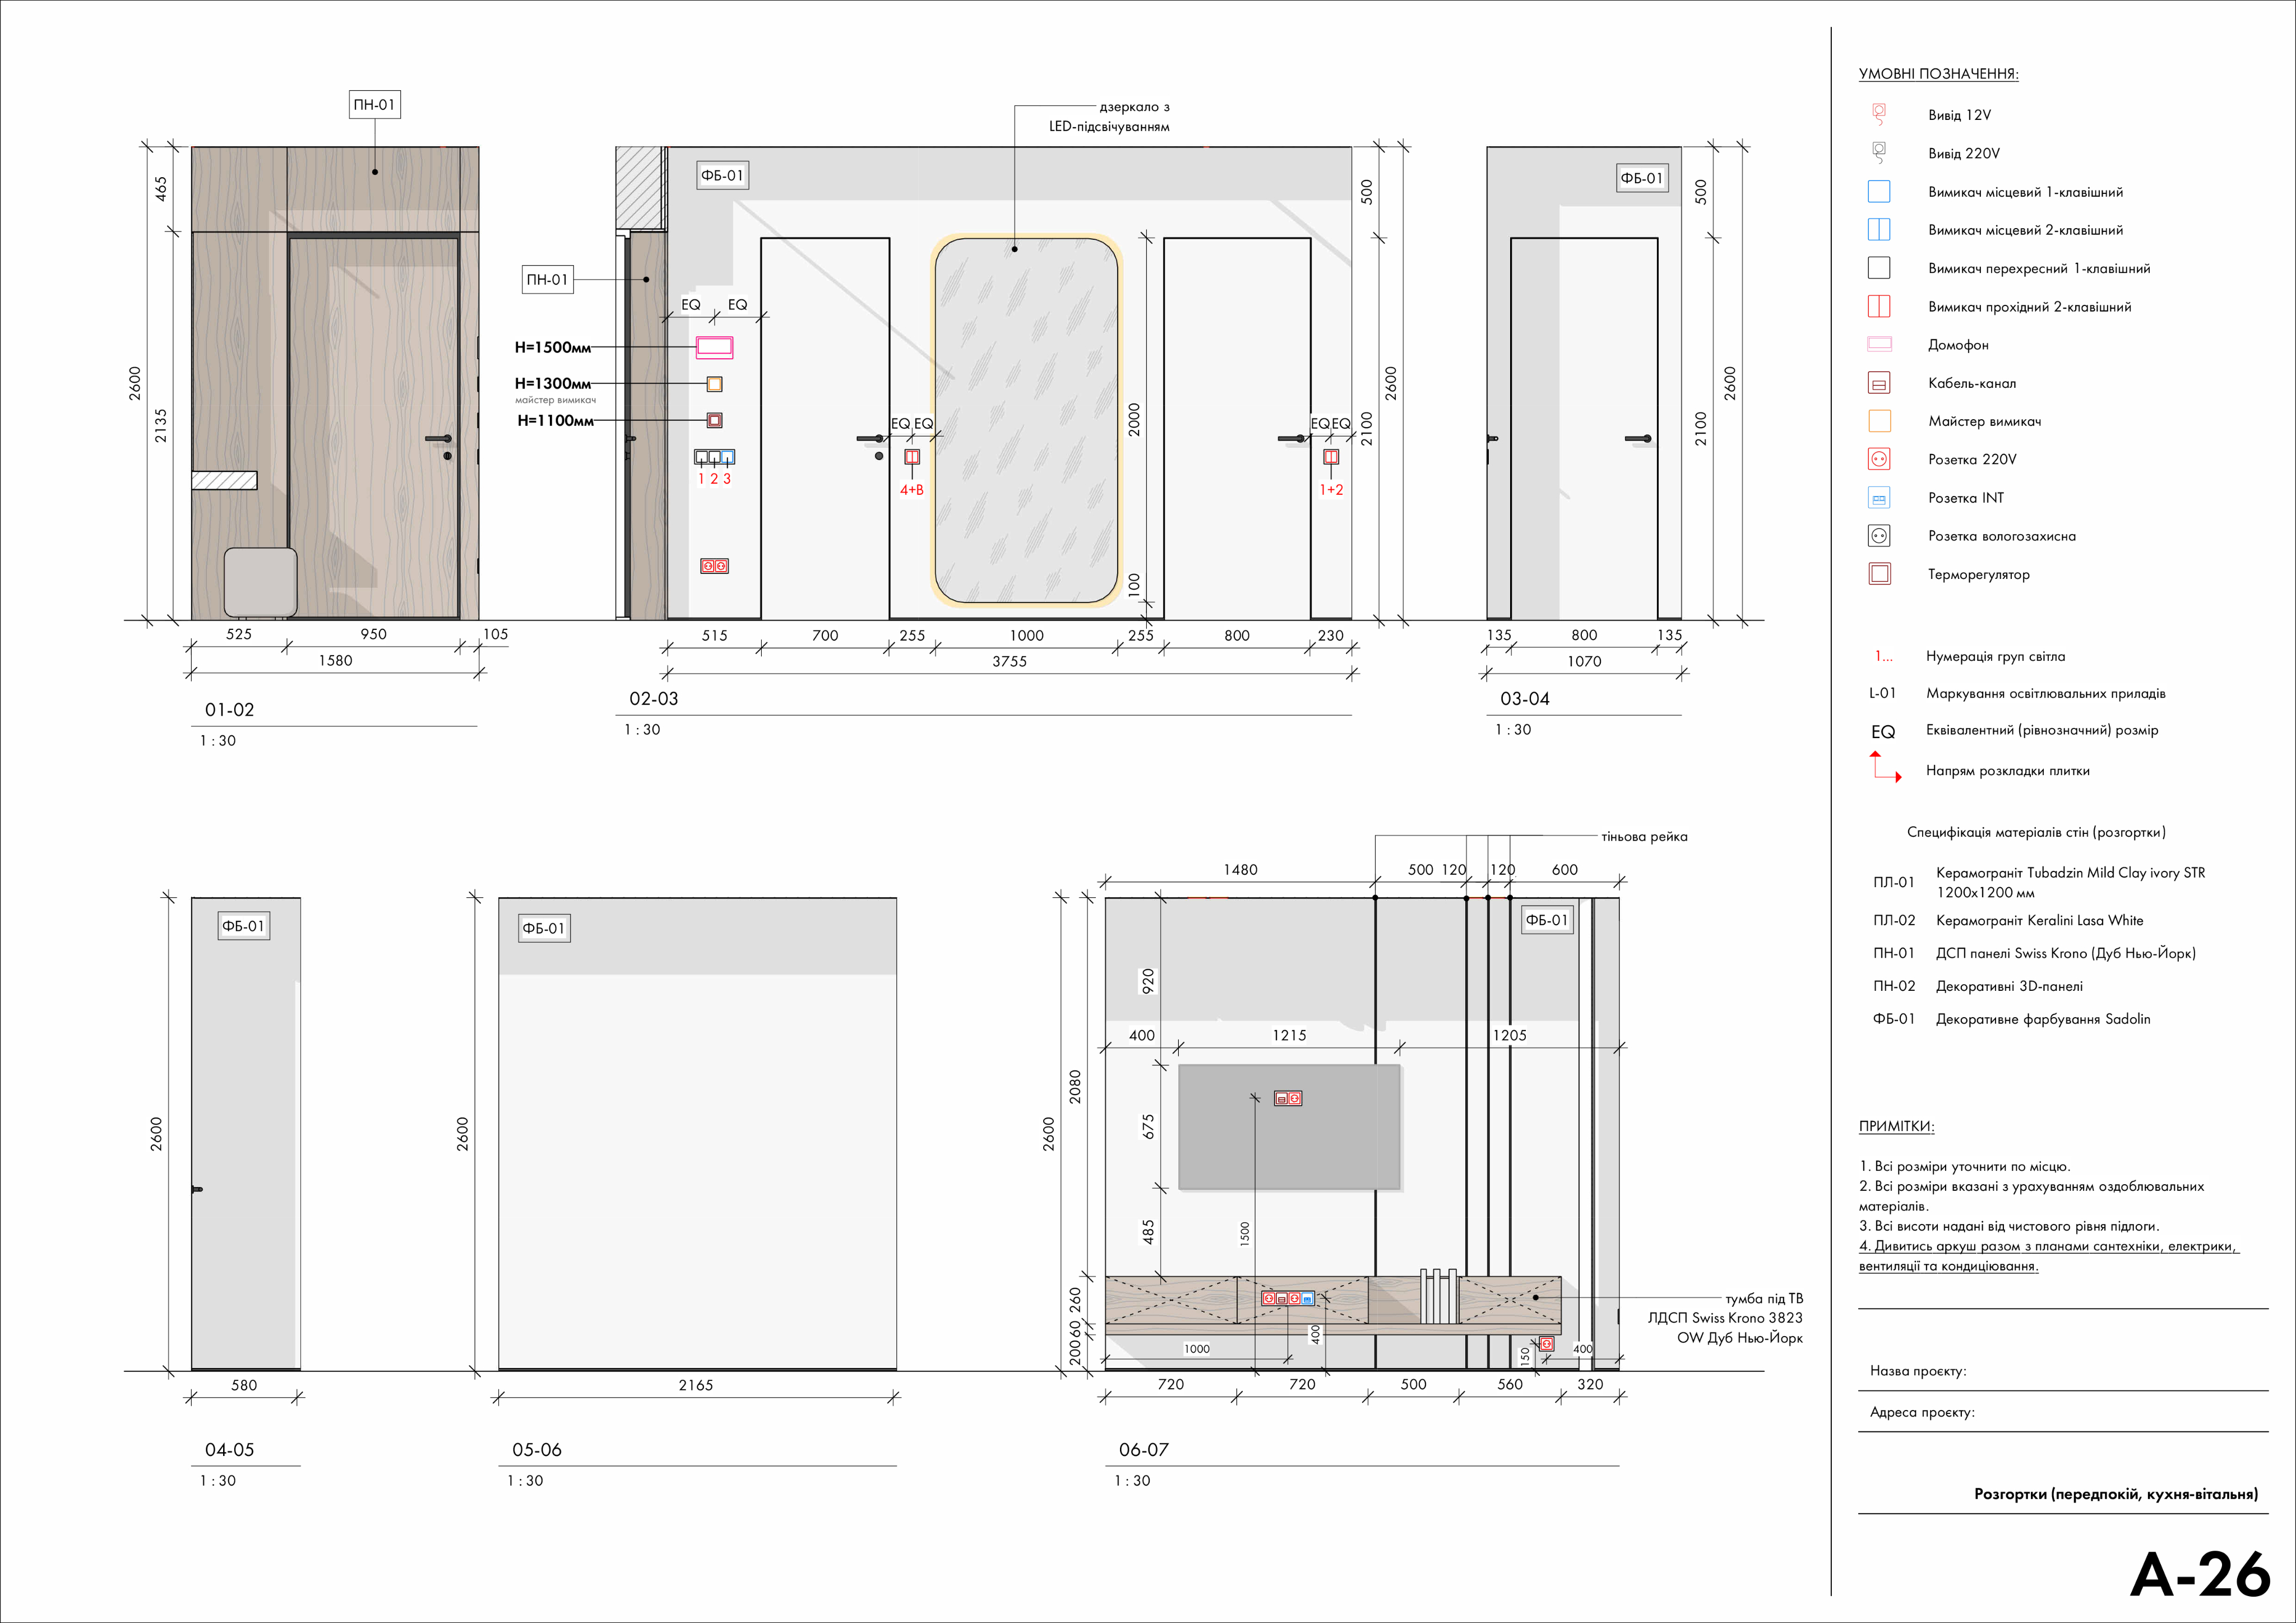
Task: Click the blue Розетка INT legend icon
Action: point(1879,498)
